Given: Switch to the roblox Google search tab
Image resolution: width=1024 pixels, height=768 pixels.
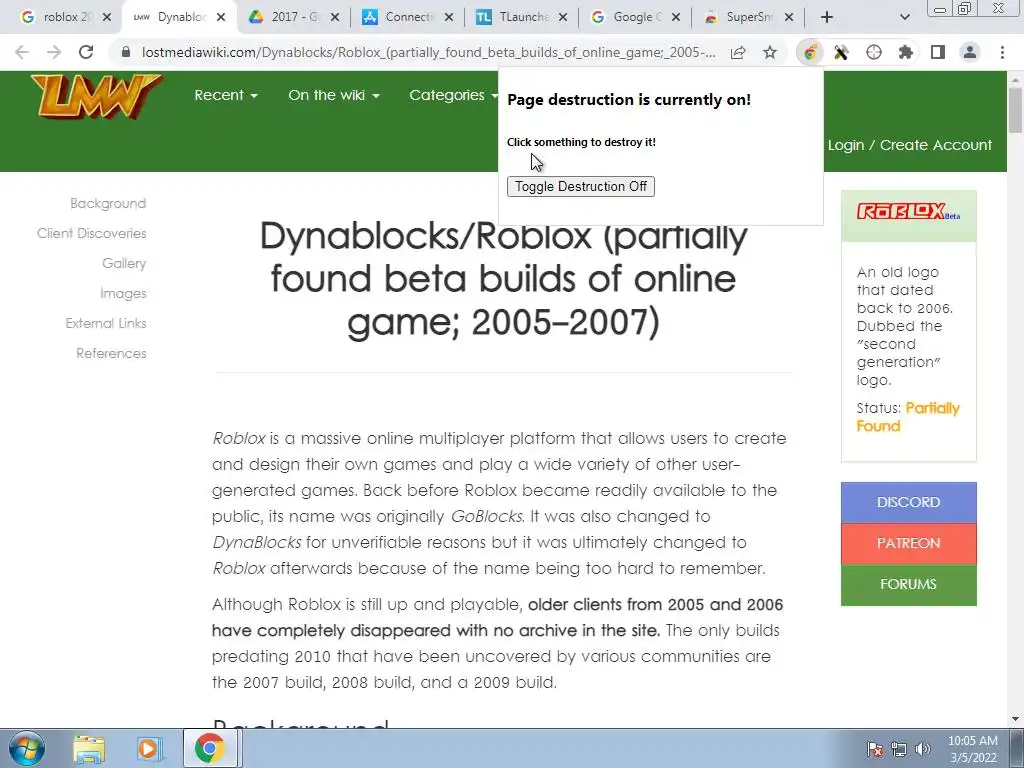Looking at the screenshot, I should [x=59, y=18].
